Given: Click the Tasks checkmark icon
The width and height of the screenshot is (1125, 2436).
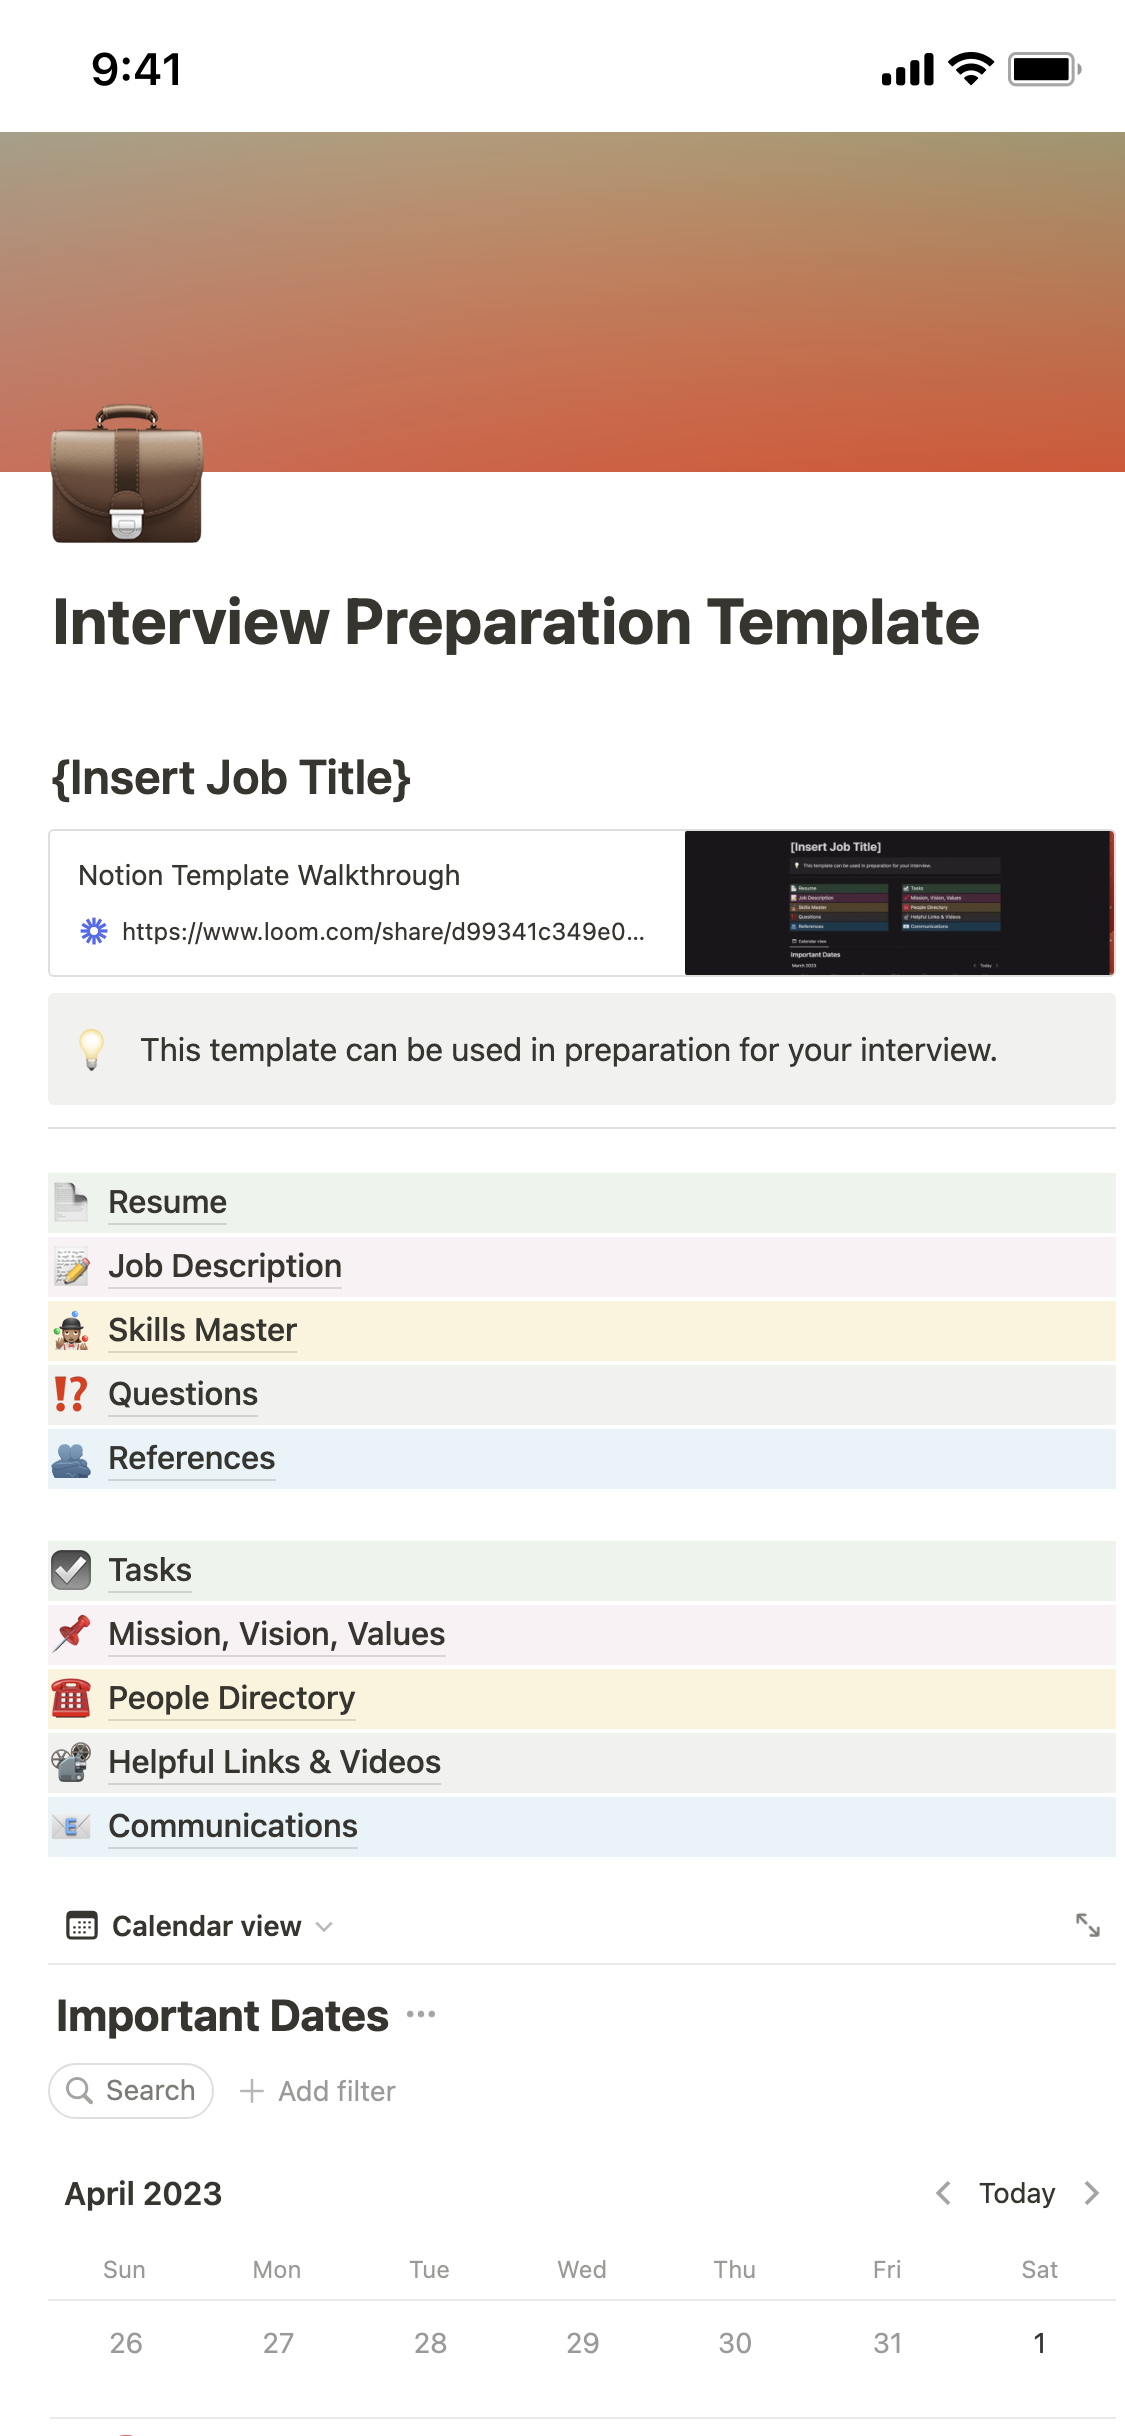Looking at the screenshot, I should click(71, 1570).
